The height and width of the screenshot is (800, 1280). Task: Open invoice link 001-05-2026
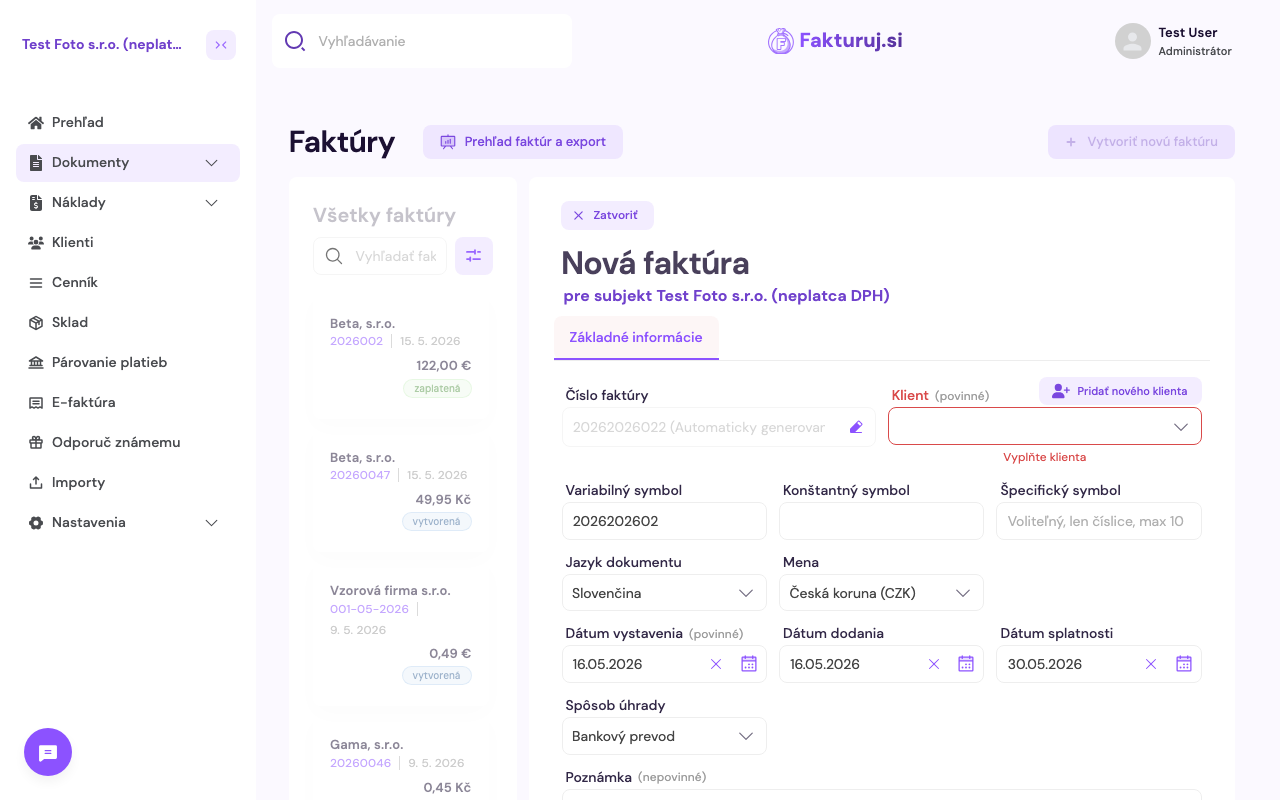point(369,609)
